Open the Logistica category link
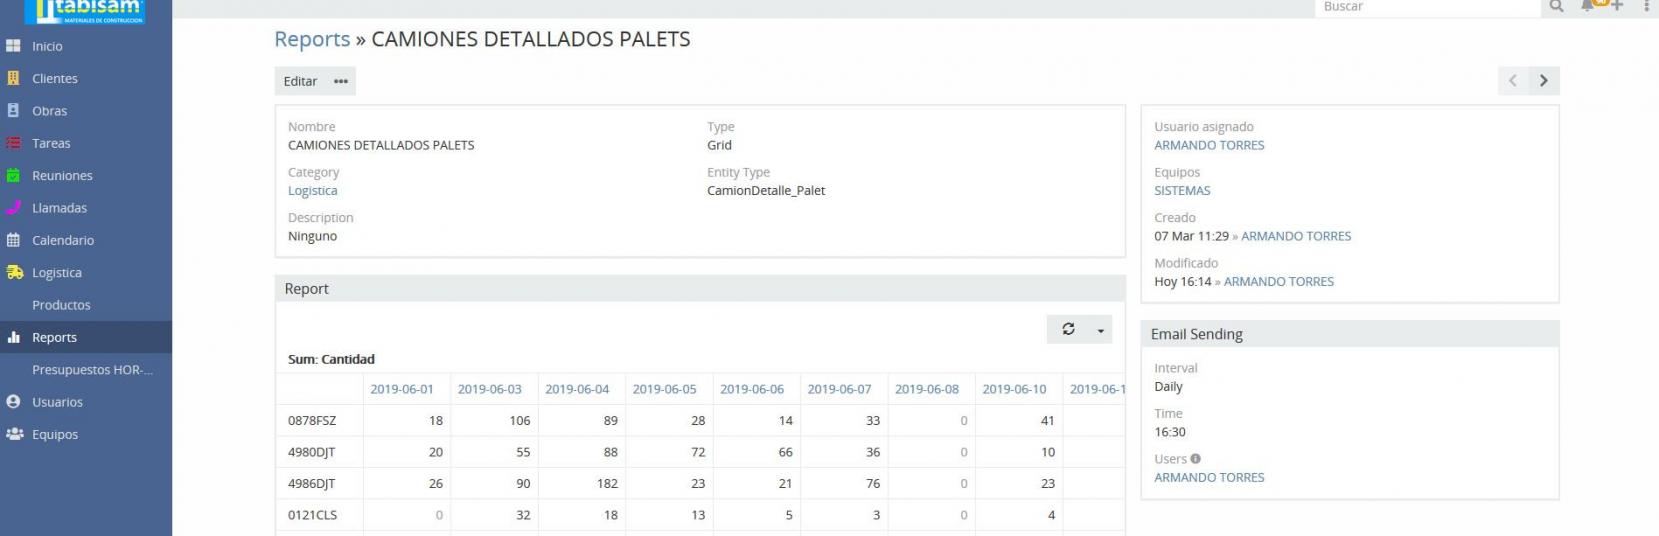The image size is (1659, 536). click(x=312, y=191)
